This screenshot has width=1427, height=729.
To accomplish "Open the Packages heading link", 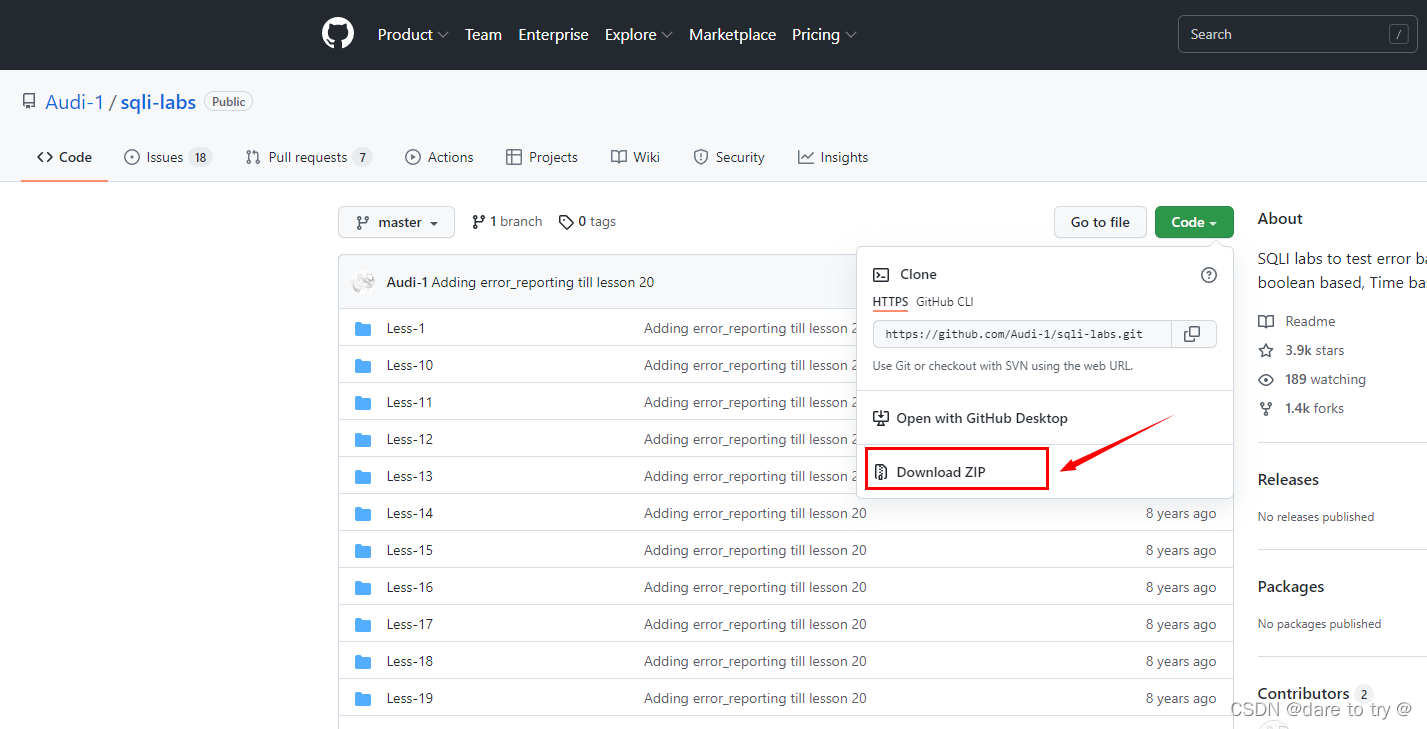I will 1291,587.
